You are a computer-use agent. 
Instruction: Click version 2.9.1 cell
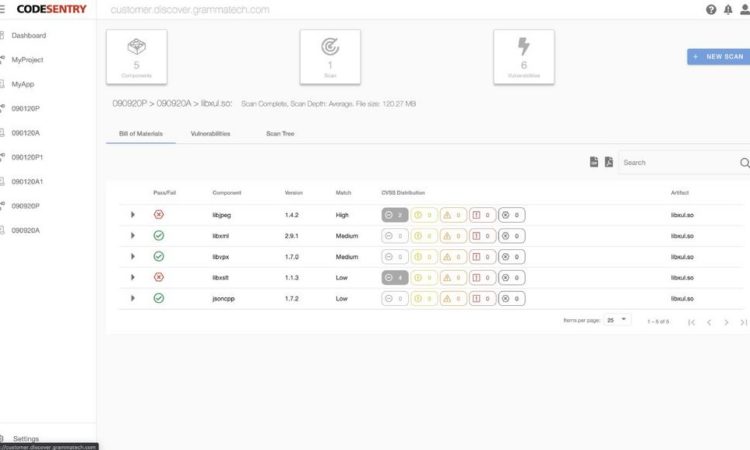tap(291, 236)
